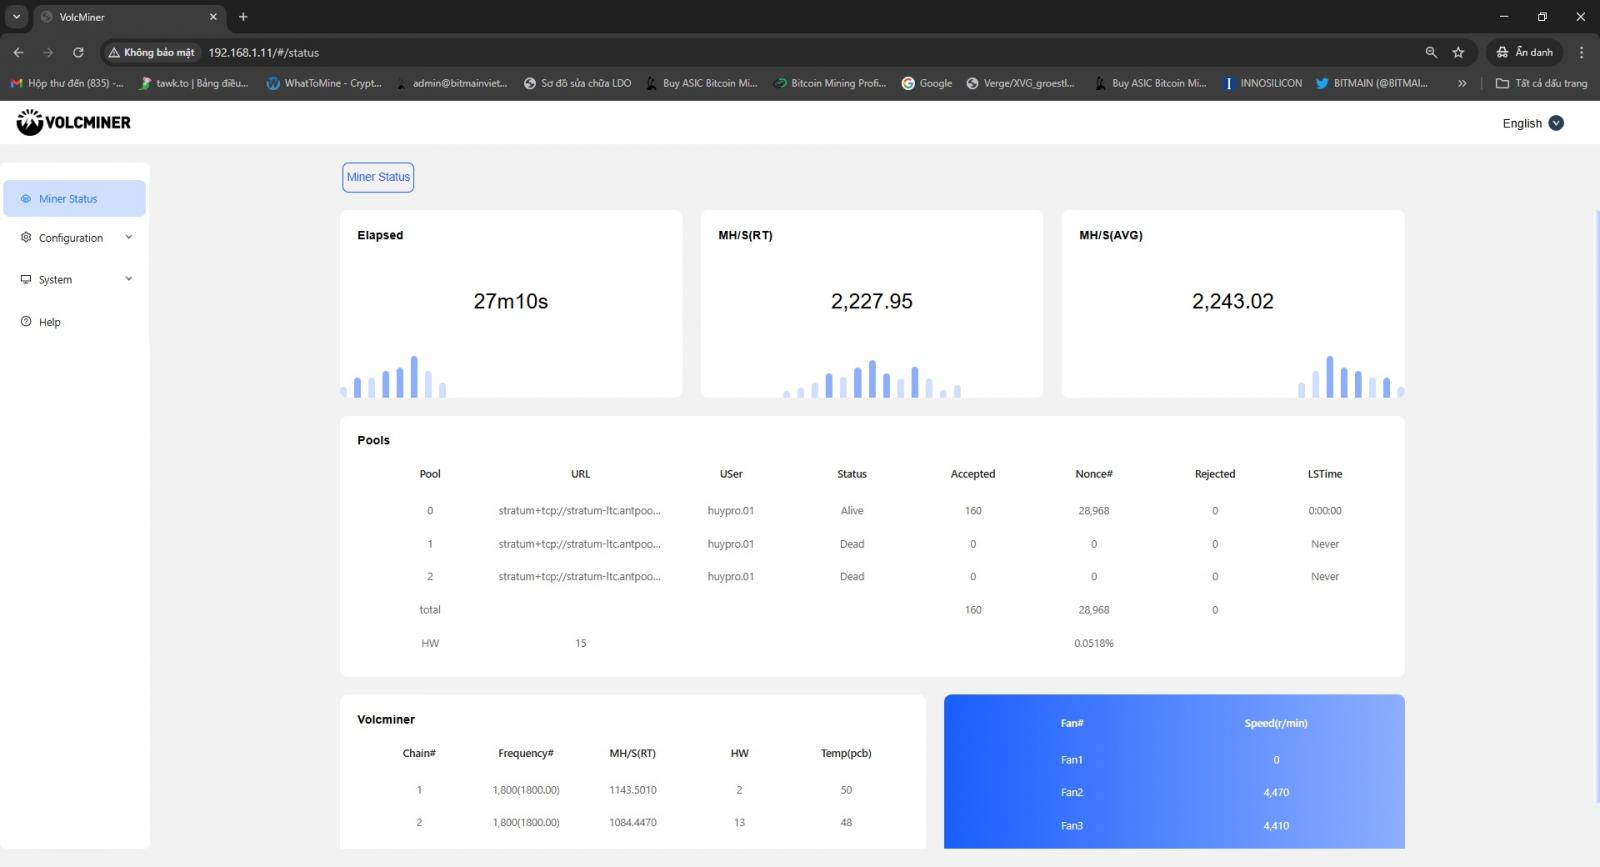Click the VolcMiner logo

click(x=74, y=122)
